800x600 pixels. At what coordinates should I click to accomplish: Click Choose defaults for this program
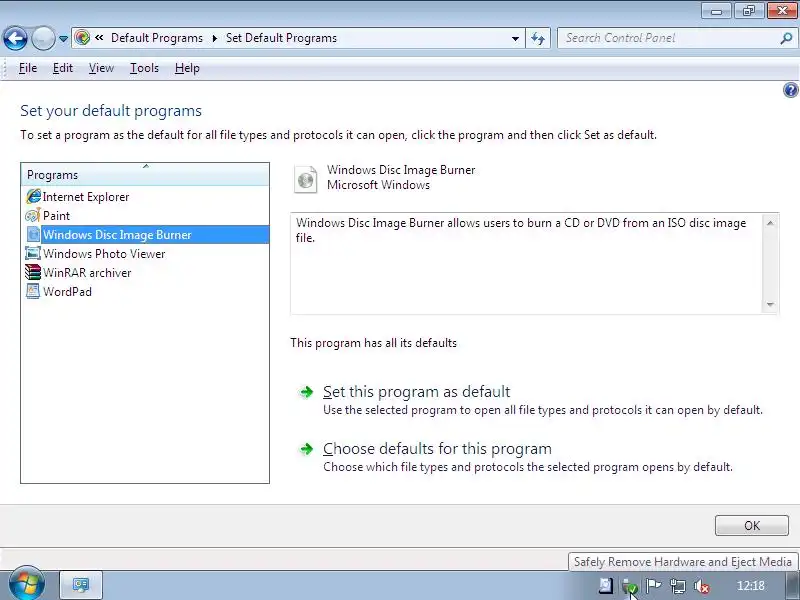click(437, 448)
